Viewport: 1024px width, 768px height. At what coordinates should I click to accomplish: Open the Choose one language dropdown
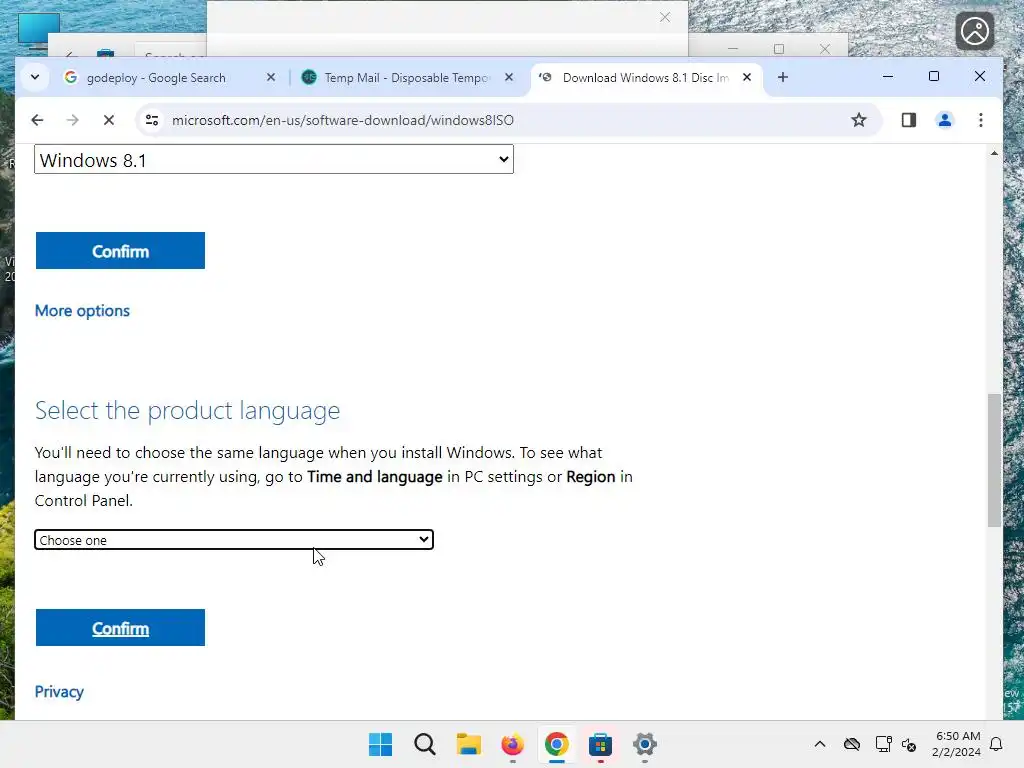coord(234,540)
